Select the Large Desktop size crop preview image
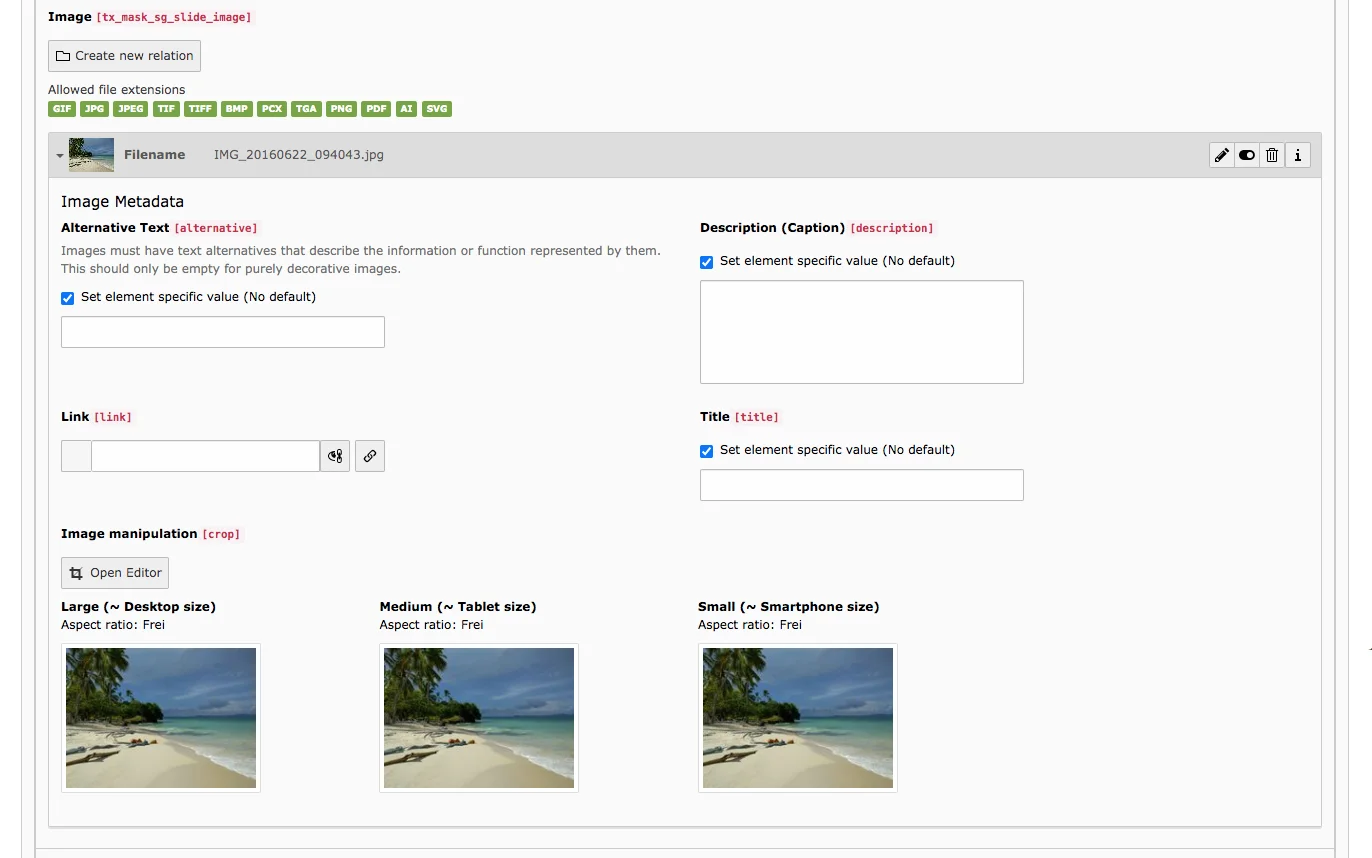 (x=160, y=717)
